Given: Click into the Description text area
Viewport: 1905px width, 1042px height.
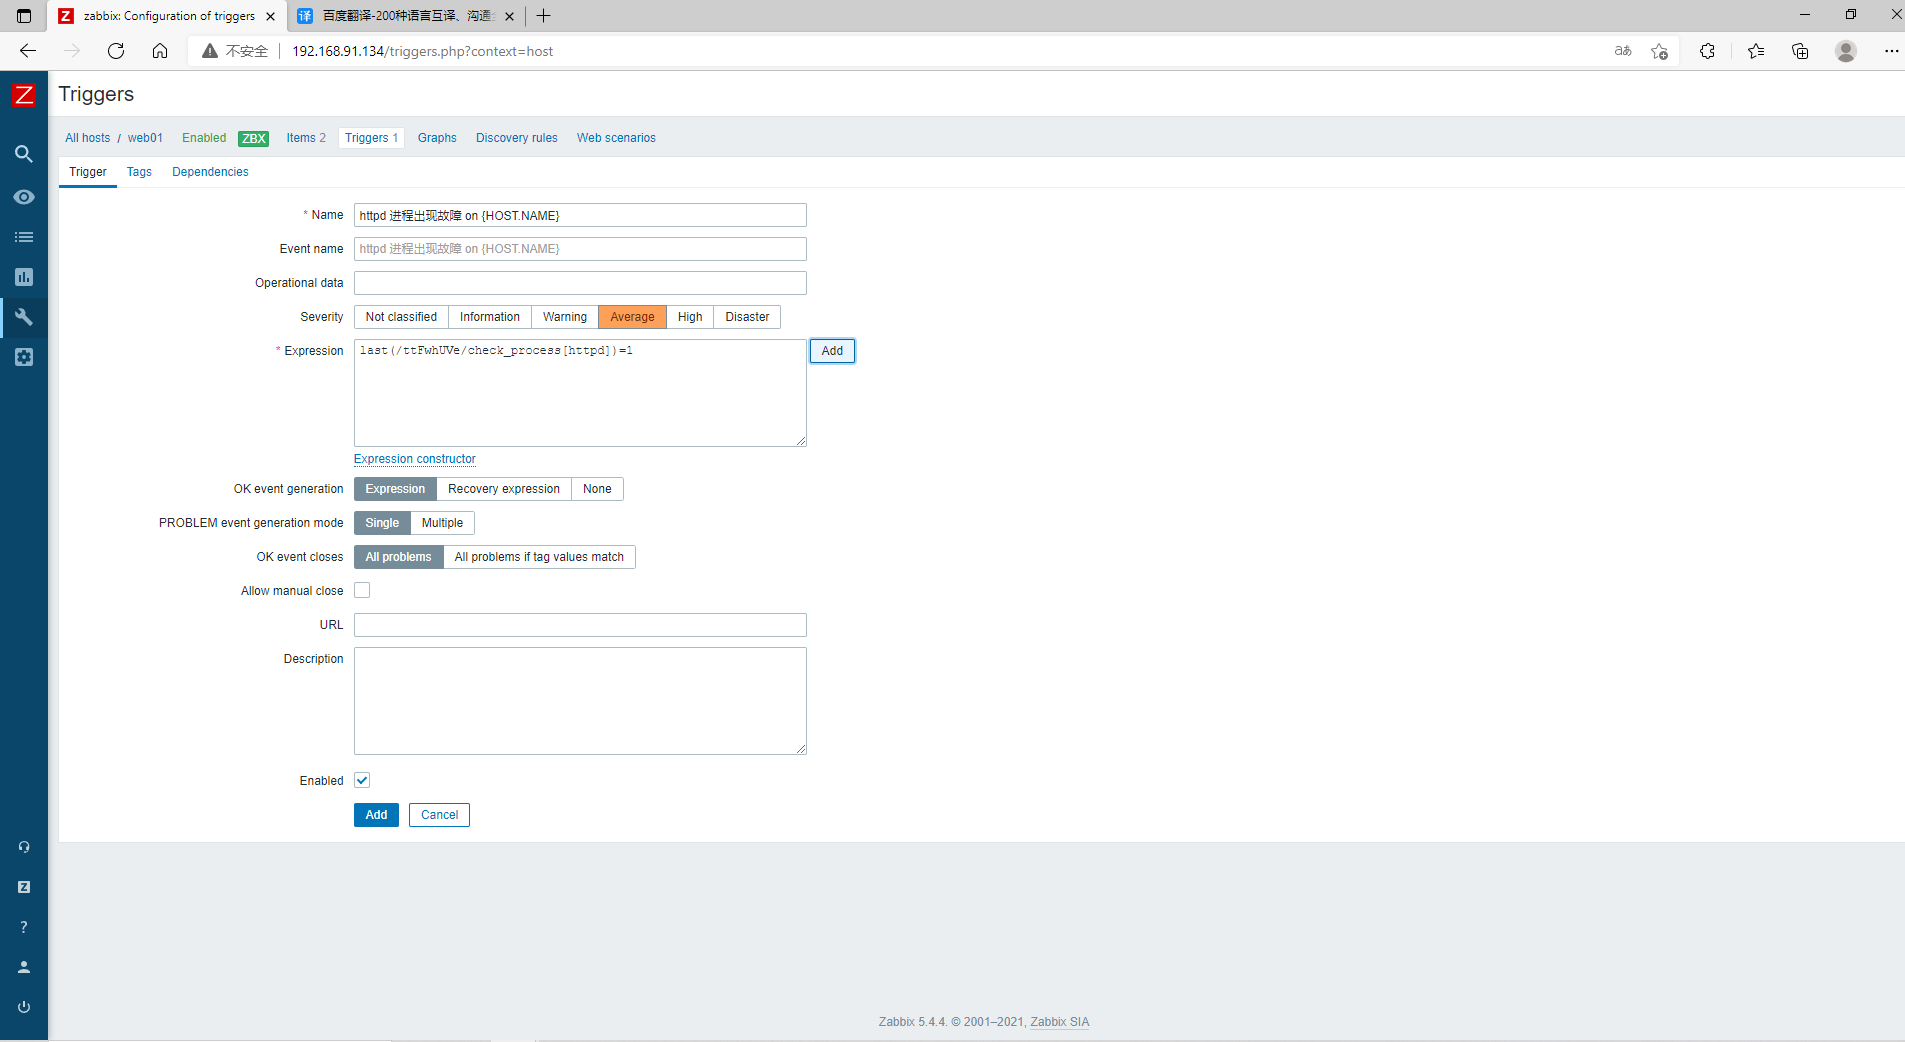Looking at the screenshot, I should click(580, 701).
